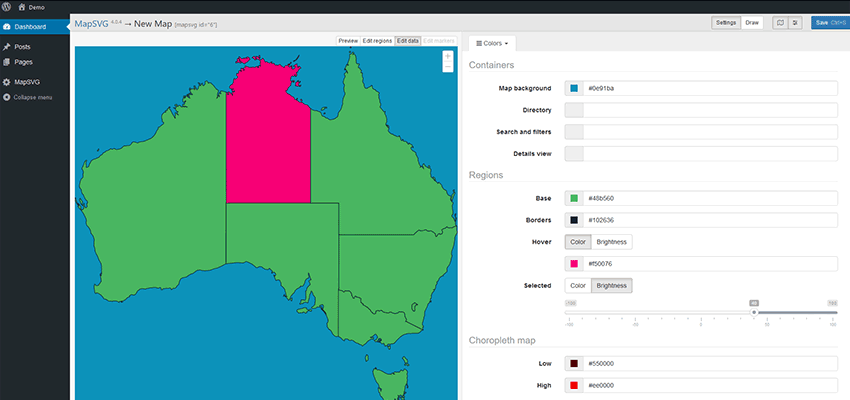This screenshot has height=400, width=850.
Task: Save the map with Save button
Action: point(829,22)
